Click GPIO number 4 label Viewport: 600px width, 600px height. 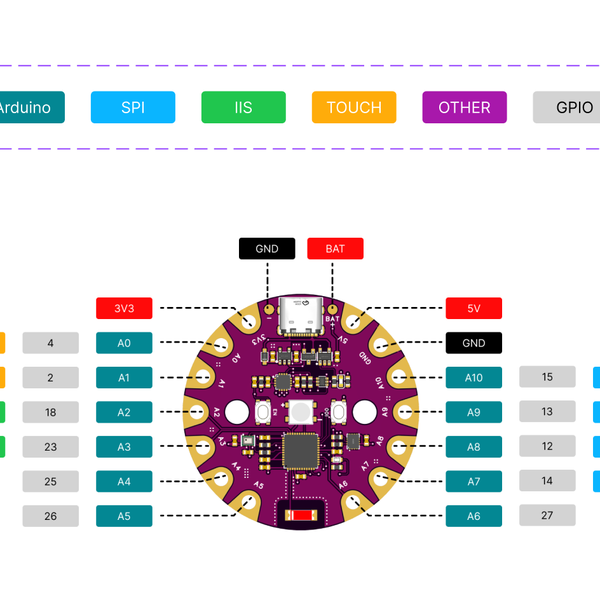(x=51, y=343)
